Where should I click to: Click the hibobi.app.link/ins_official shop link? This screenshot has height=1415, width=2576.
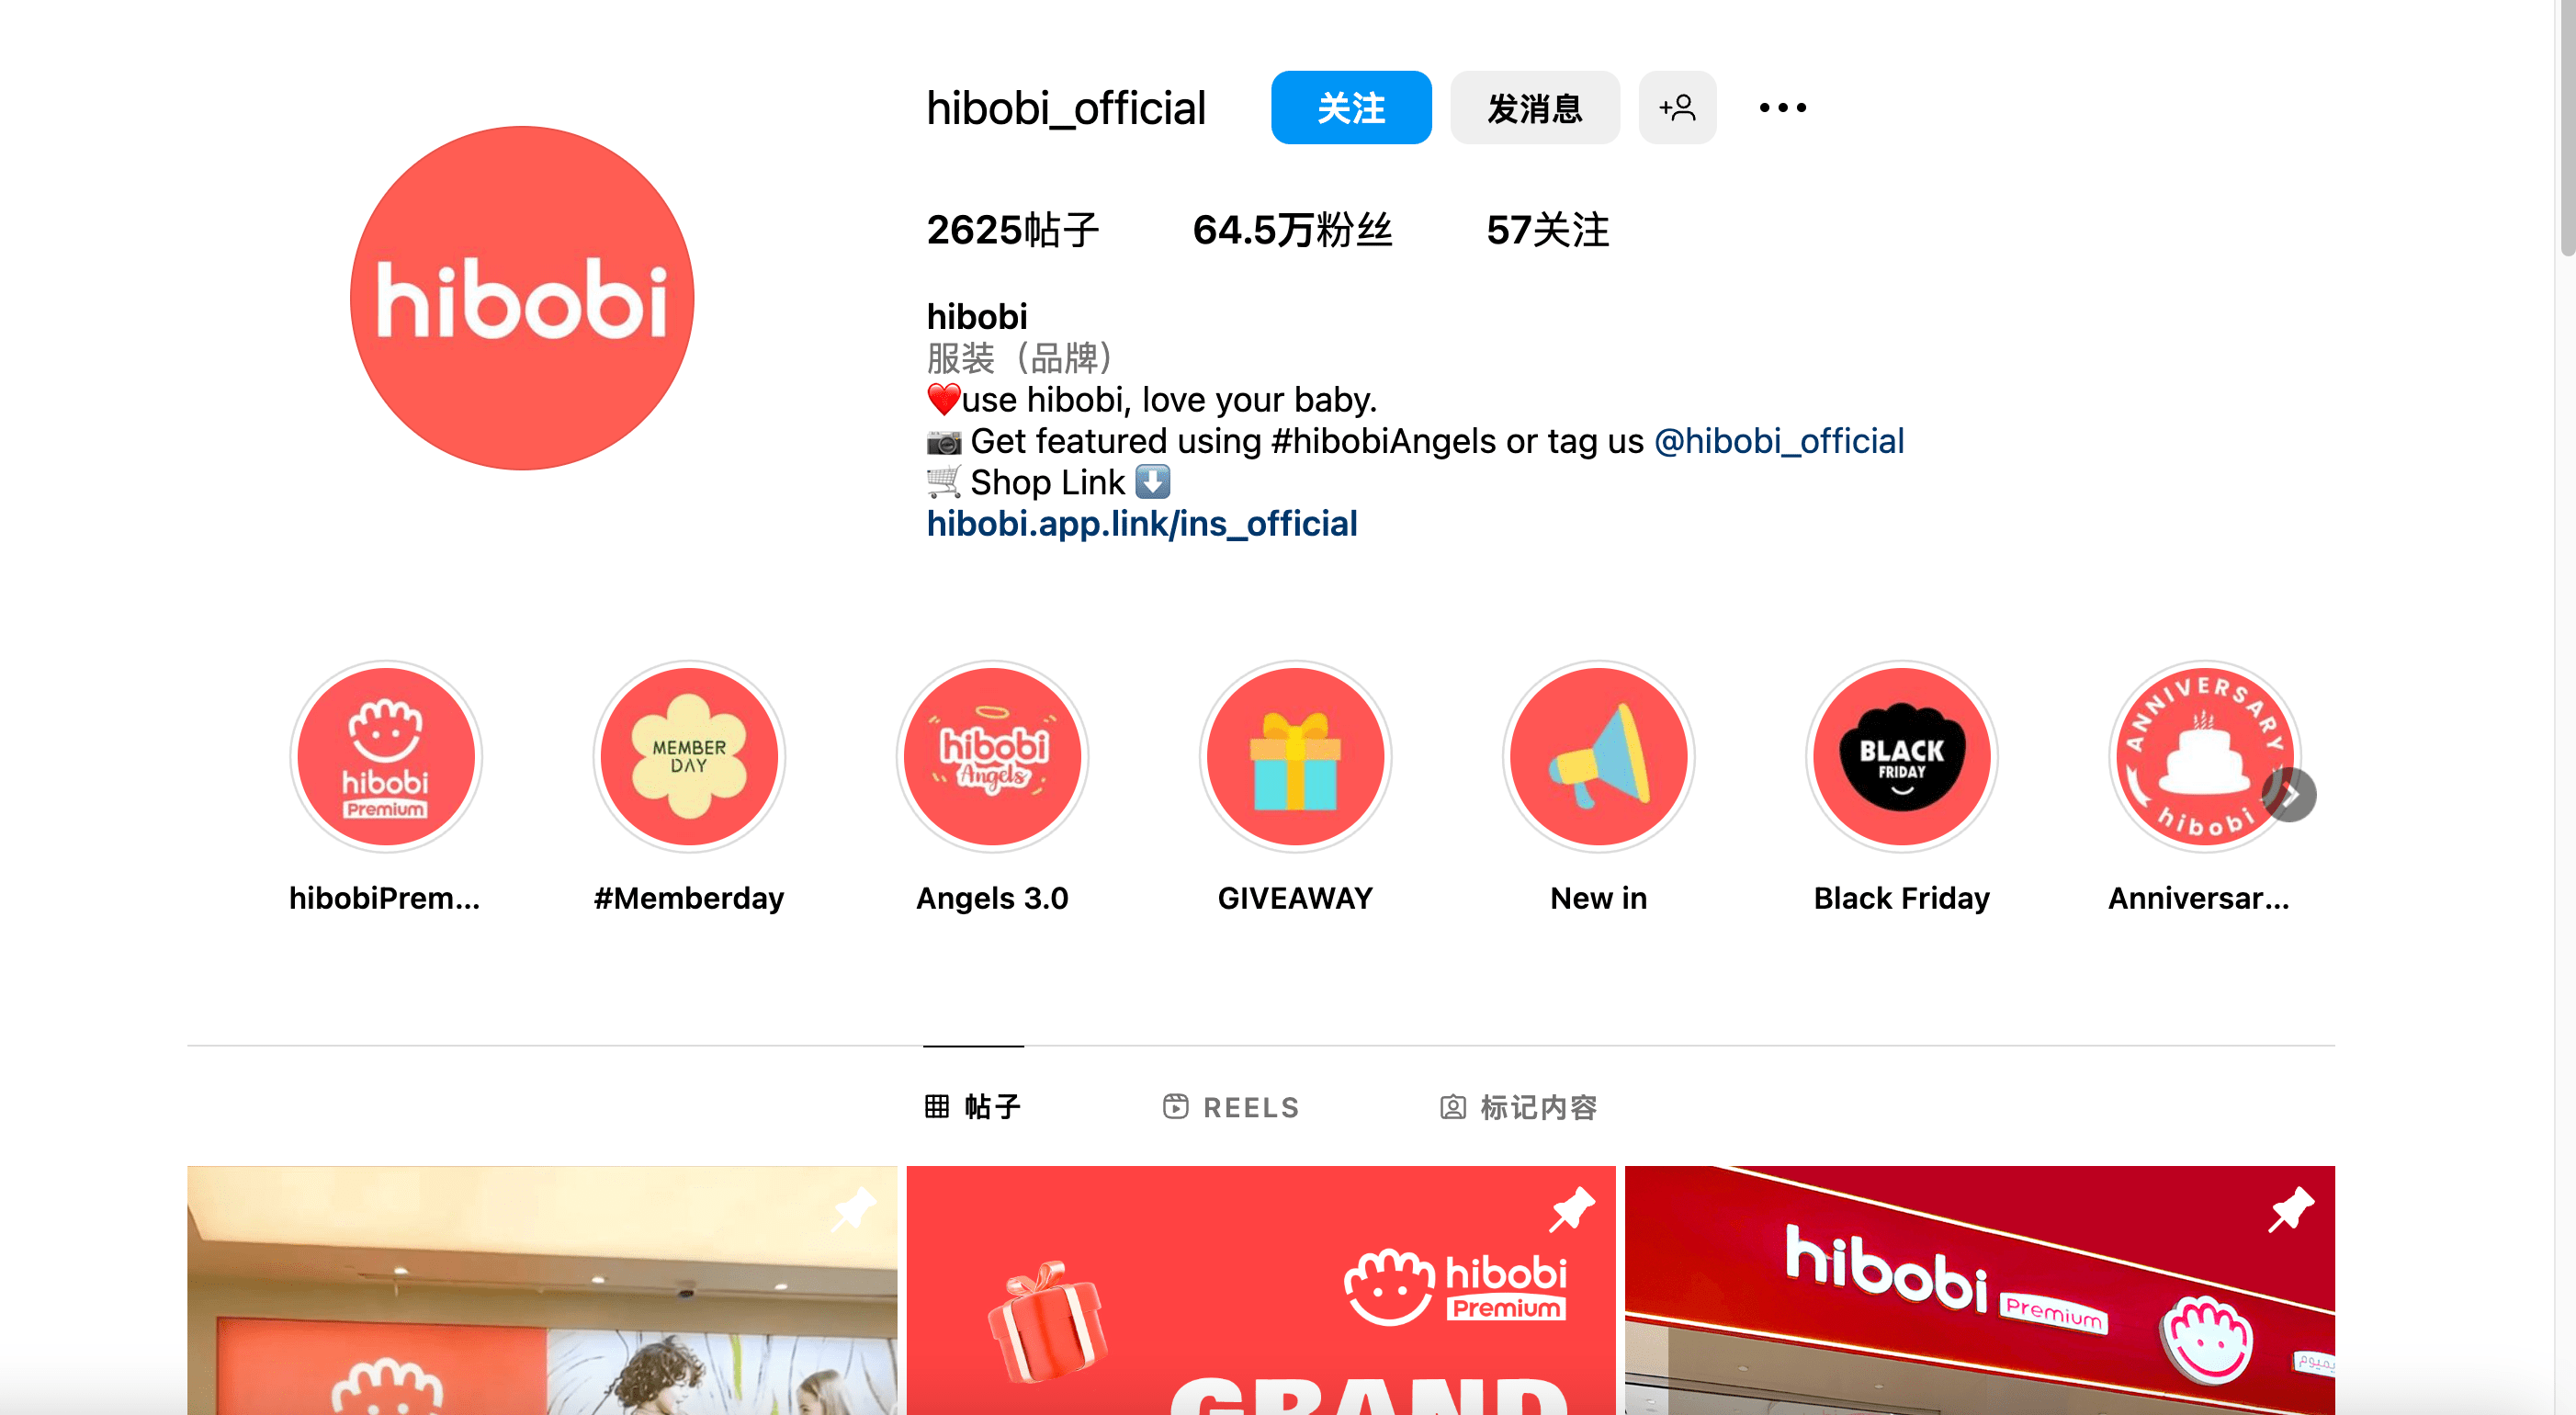click(1141, 523)
